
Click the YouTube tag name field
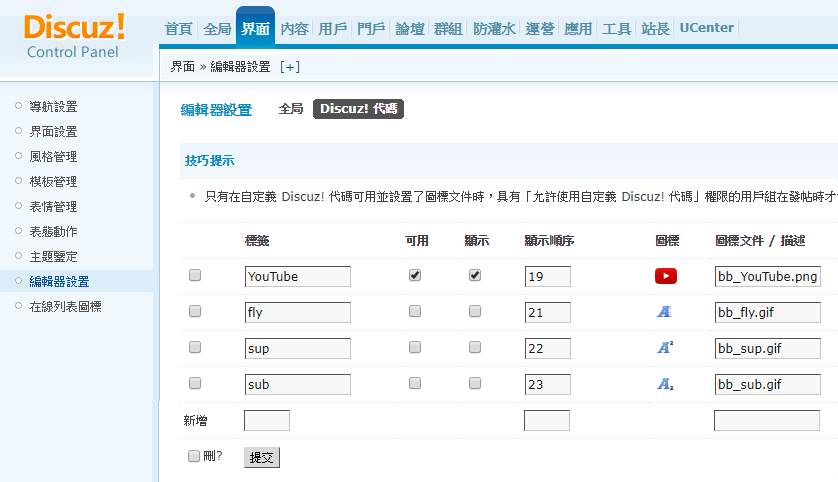[297, 276]
